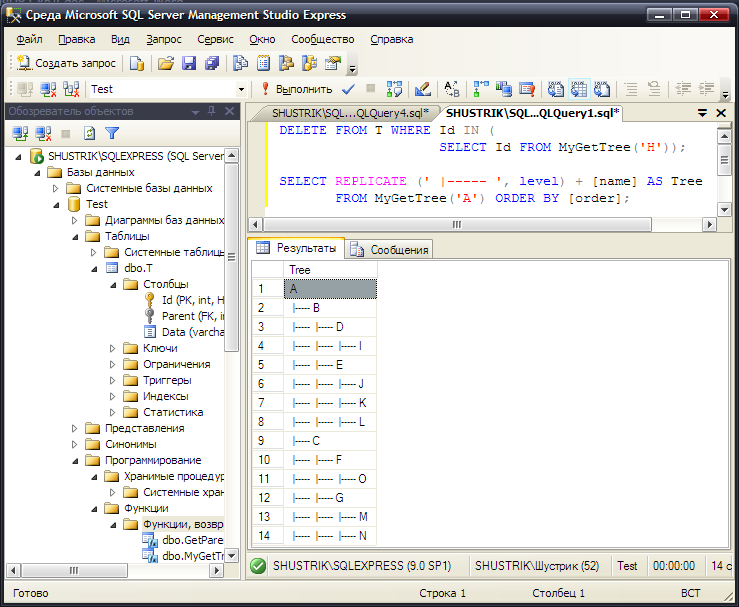Switch to the SQLQuery4.sql tab
Viewport: 739px width, 607px height.
[350, 113]
